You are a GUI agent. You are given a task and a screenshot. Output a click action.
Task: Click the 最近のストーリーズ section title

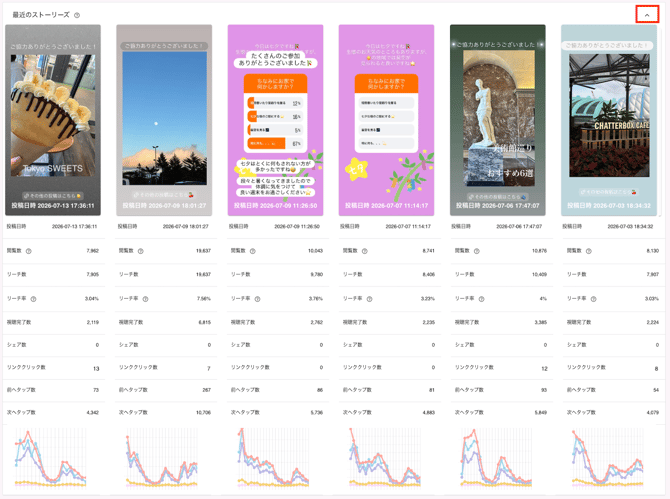(x=41, y=15)
